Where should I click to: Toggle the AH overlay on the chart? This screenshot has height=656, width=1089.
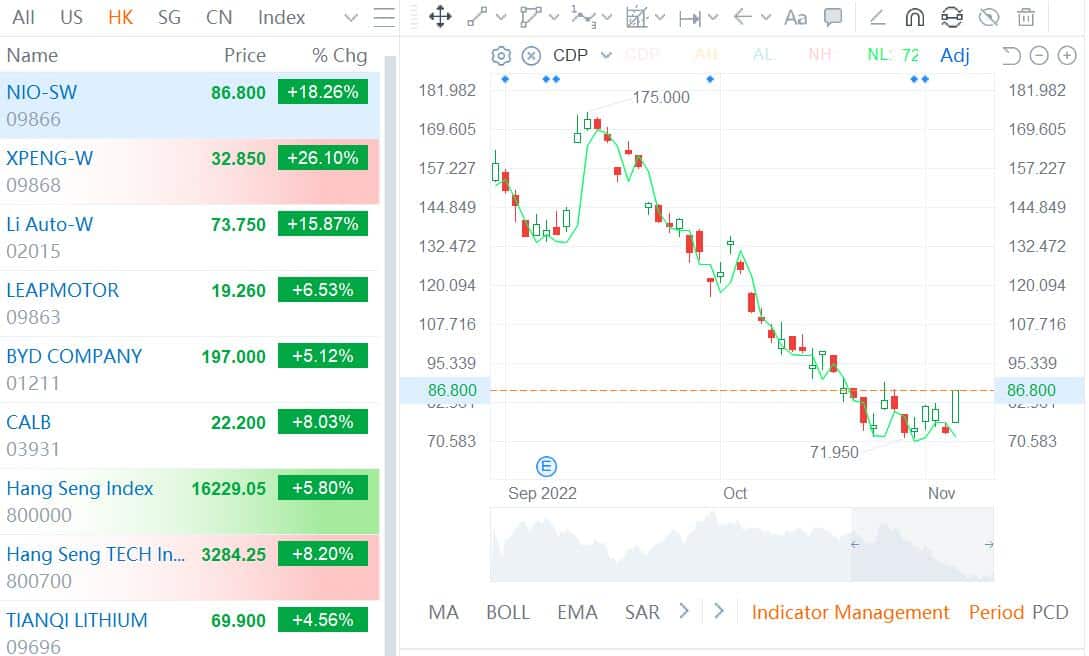(707, 55)
